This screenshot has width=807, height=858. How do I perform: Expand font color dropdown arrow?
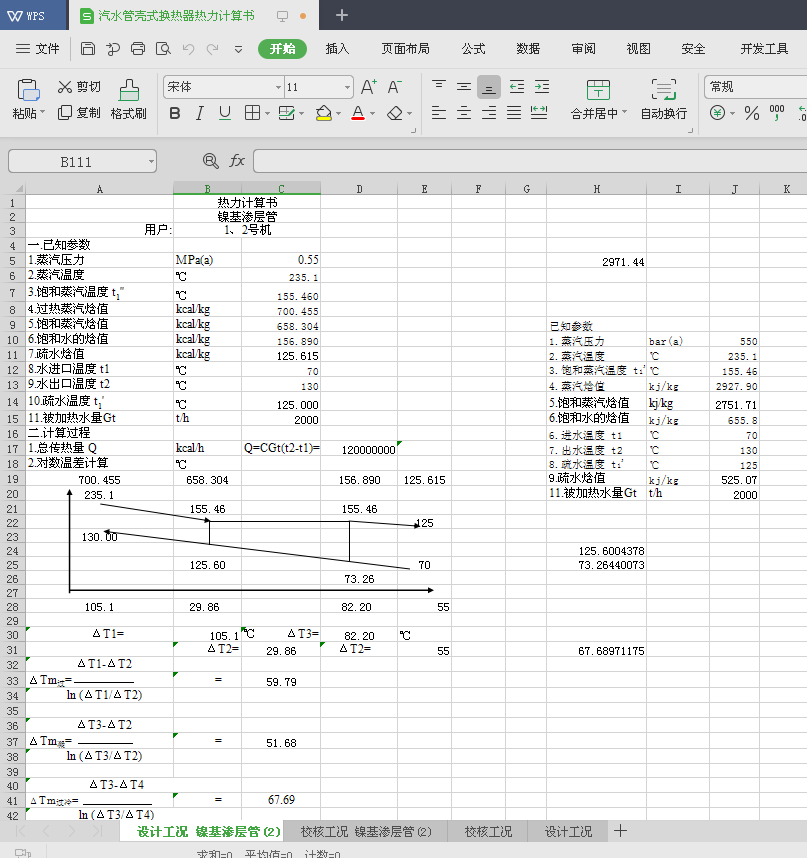tap(372, 114)
